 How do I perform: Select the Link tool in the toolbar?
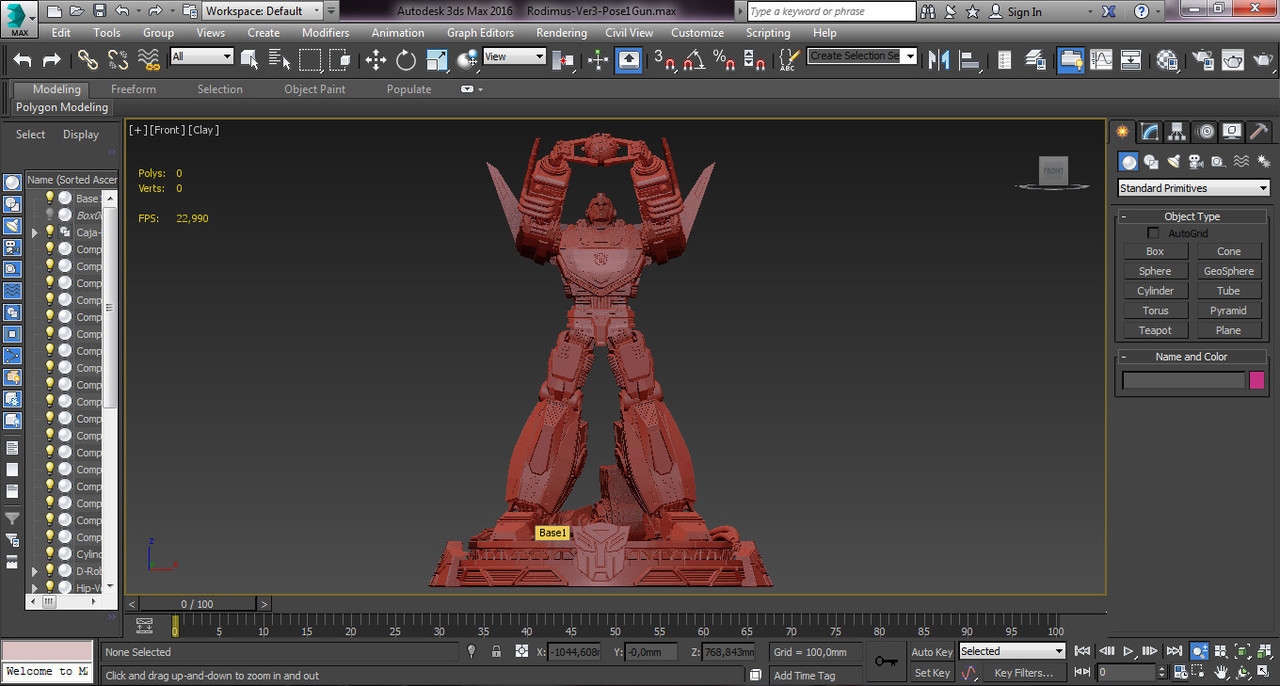(x=88, y=60)
